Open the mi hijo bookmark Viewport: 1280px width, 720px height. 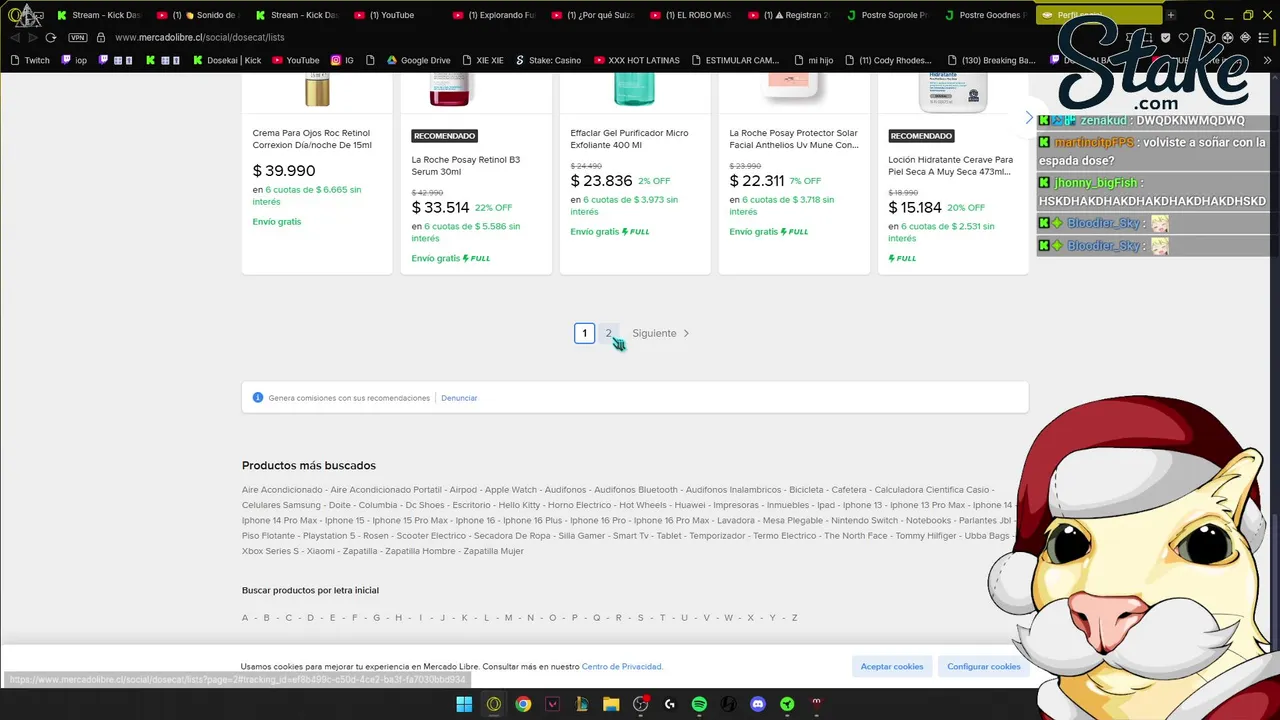coord(813,60)
